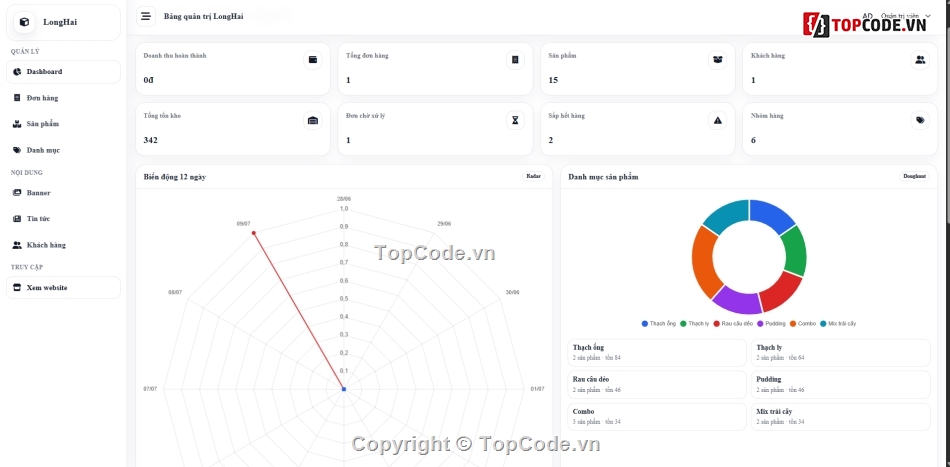Open the Dashboard menu item
950x467 pixels.
[64, 71]
